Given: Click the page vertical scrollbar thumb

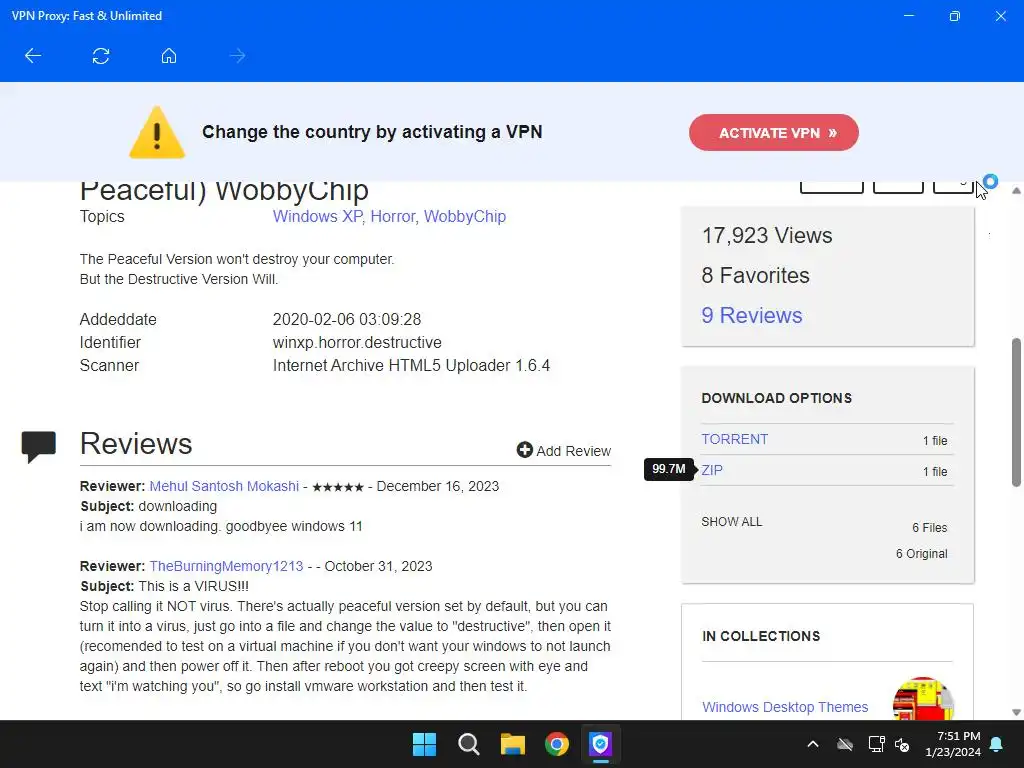Looking at the screenshot, I should pos(1016,413).
